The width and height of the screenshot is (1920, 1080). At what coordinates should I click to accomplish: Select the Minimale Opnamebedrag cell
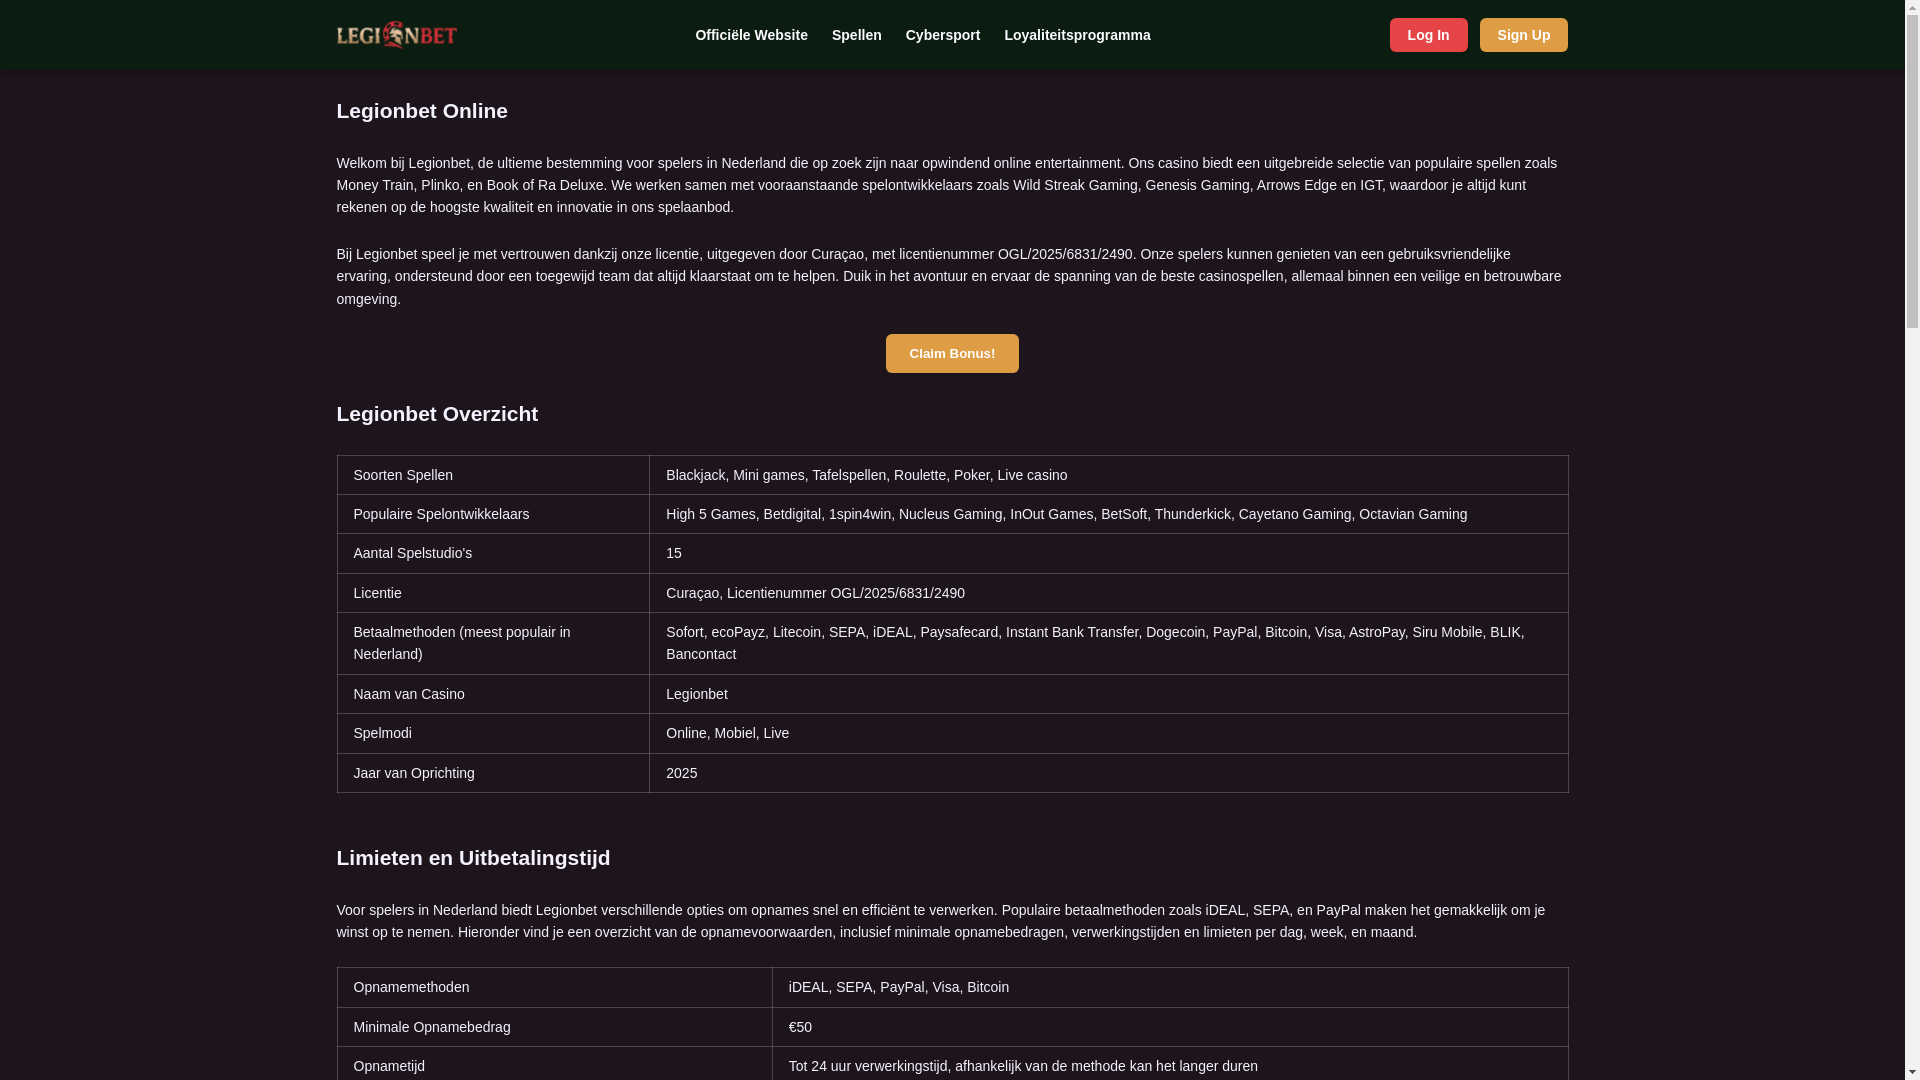554,1027
